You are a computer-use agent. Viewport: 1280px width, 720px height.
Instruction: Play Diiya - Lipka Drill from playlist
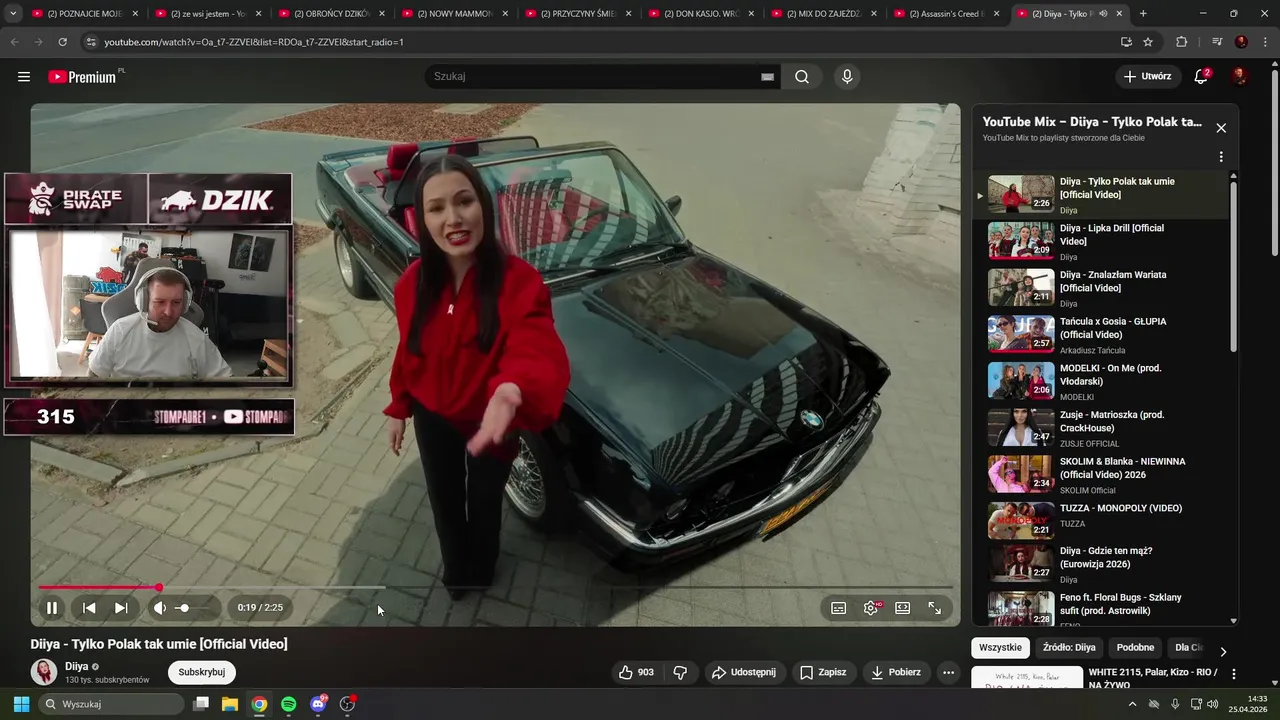coord(1099,242)
